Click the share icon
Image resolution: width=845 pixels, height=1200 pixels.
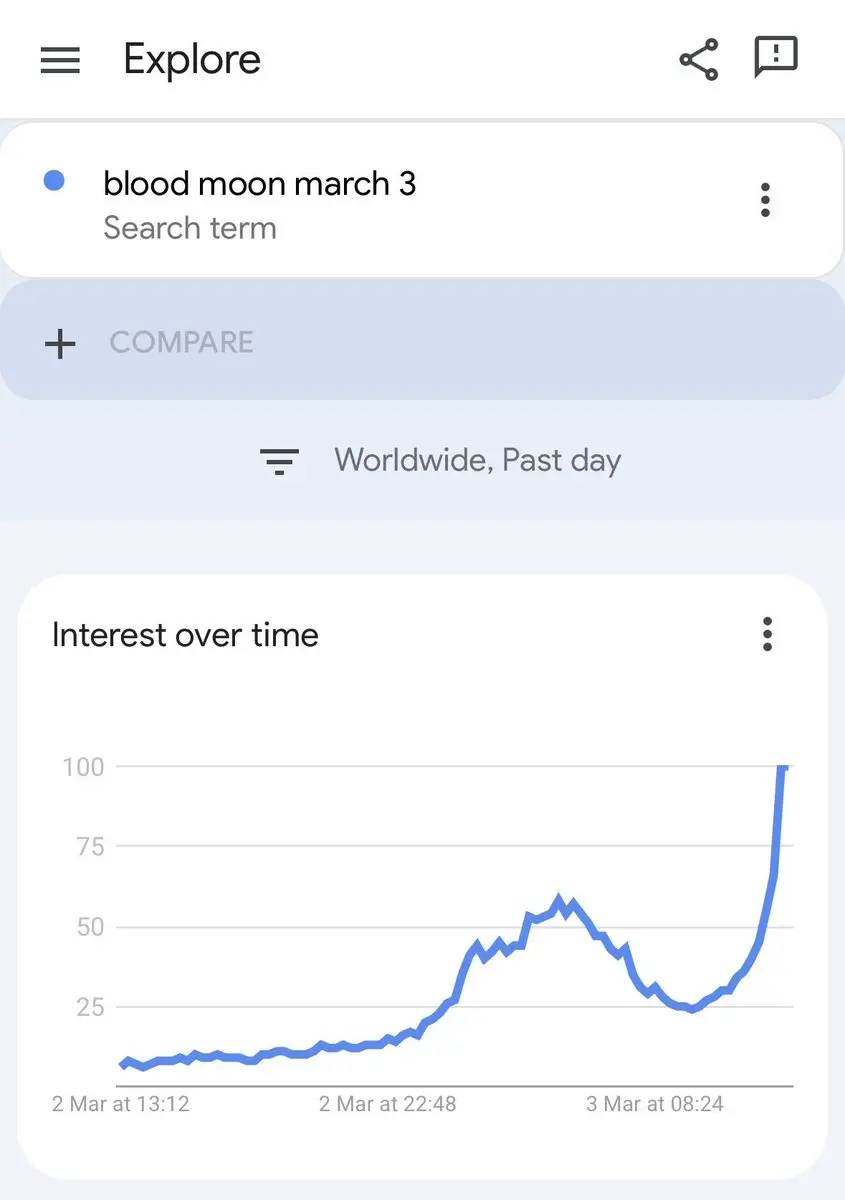pyautogui.click(x=698, y=60)
